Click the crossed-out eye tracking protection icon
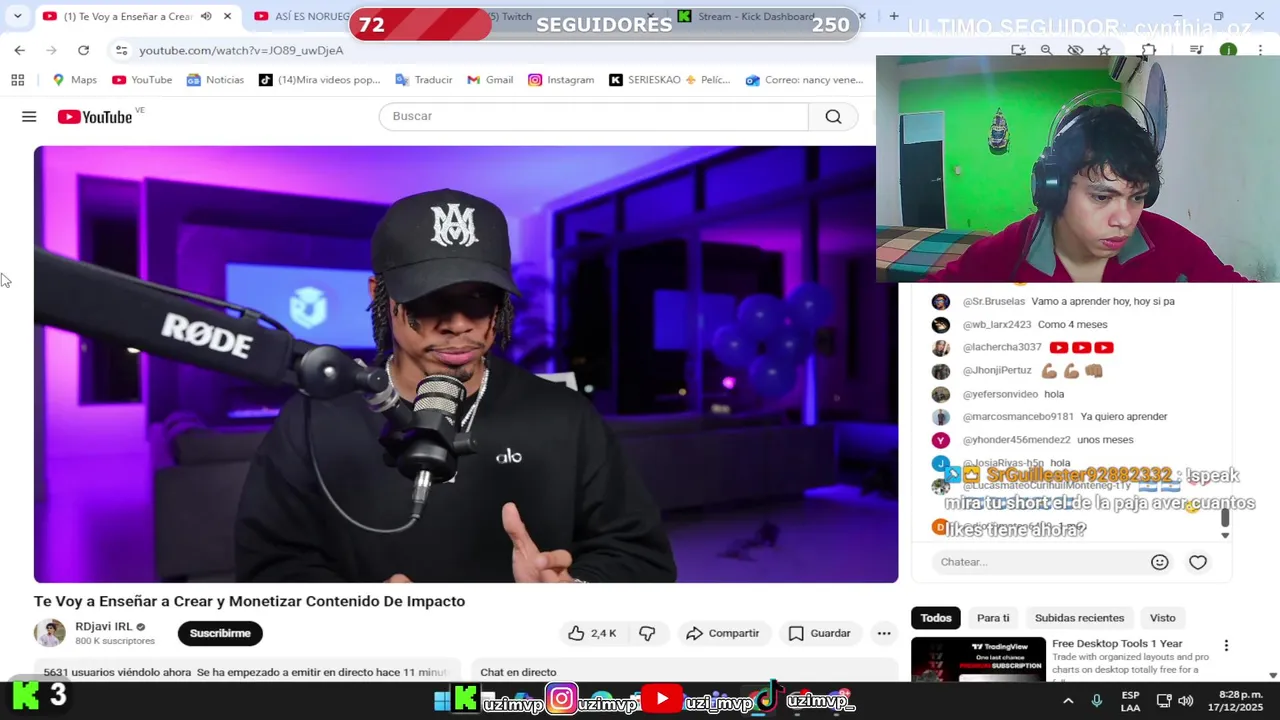The image size is (1280, 720). (x=1075, y=50)
